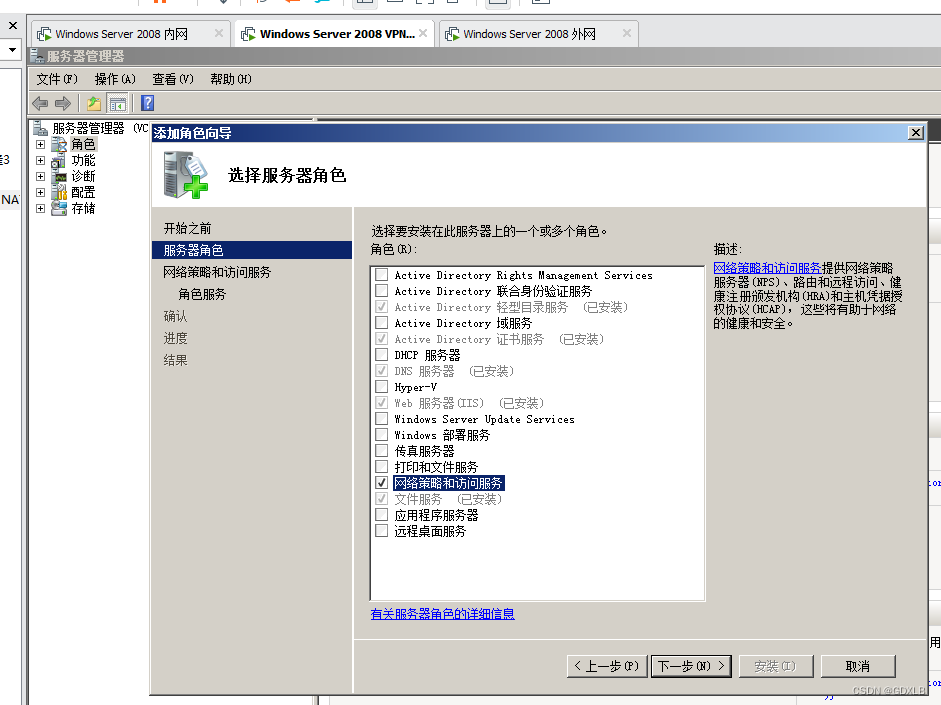
Task: Check Active Directory 联合身份验证服务
Action: click(x=382, y=291)
